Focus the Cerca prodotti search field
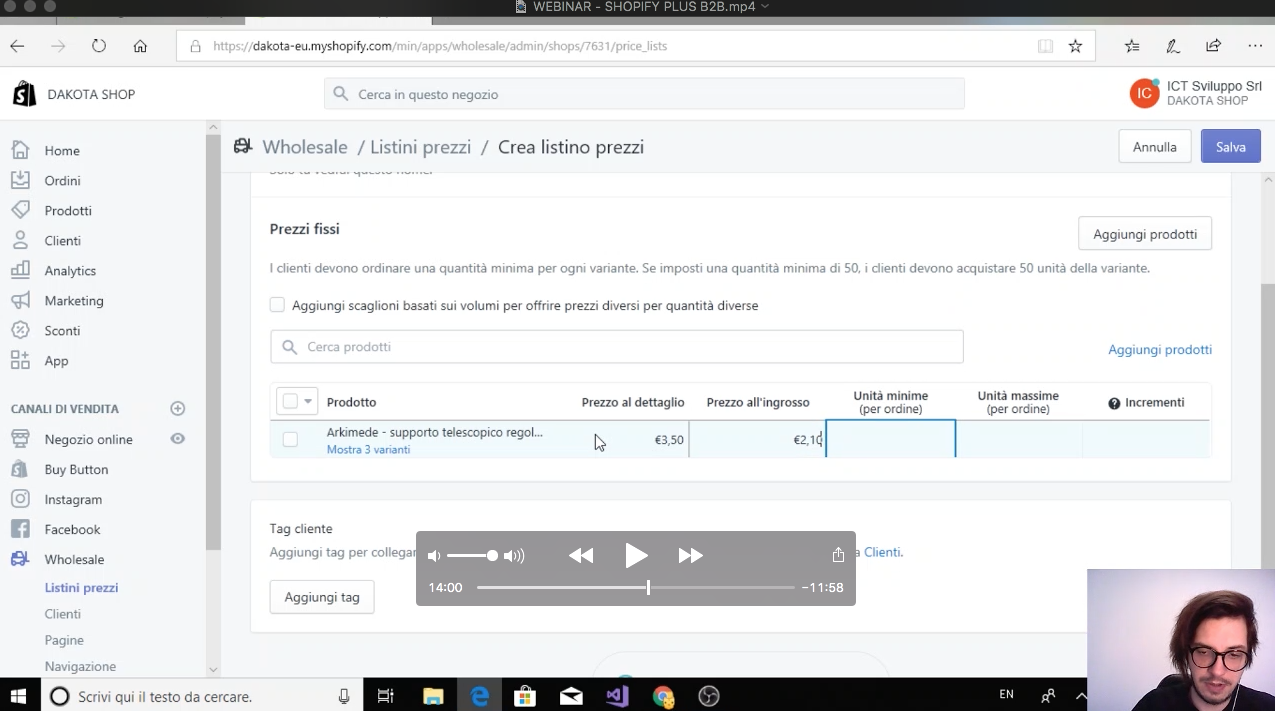Screen dimensions: 1275x711 coord(617,347)
